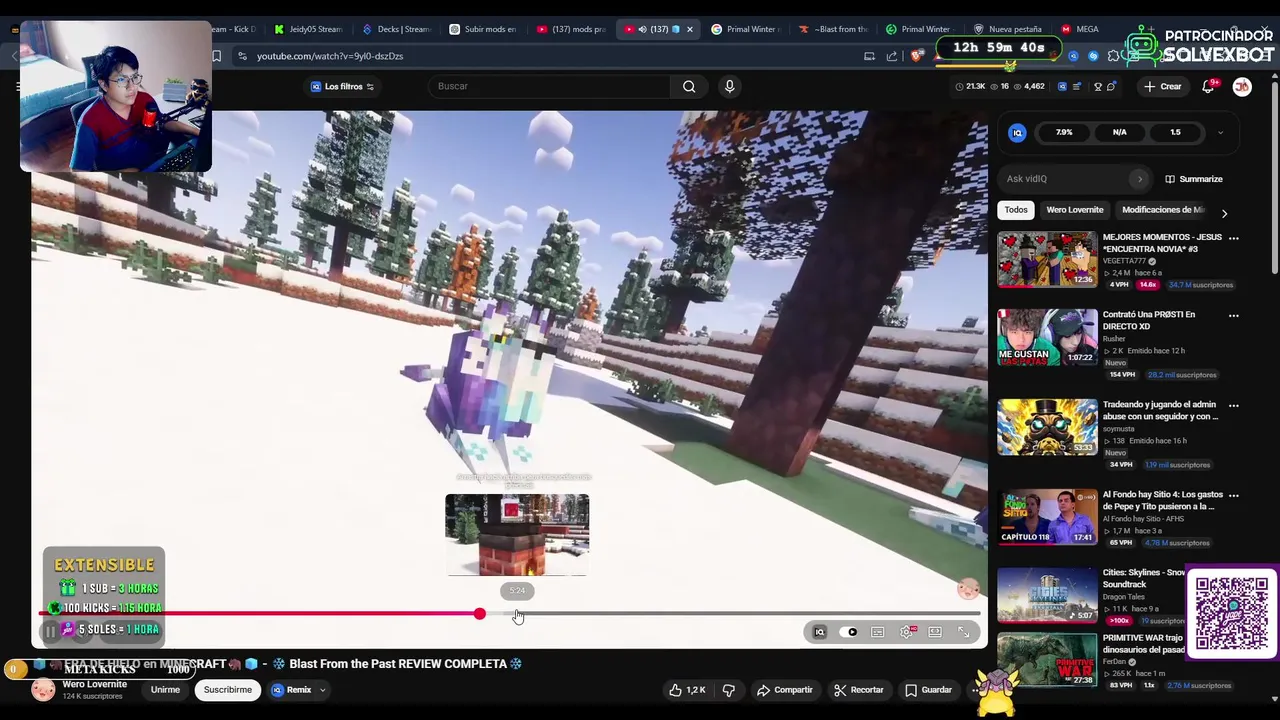Open YouTube notifications bell
Viewport: 1280px width, 720px height.
[1208, 86]
